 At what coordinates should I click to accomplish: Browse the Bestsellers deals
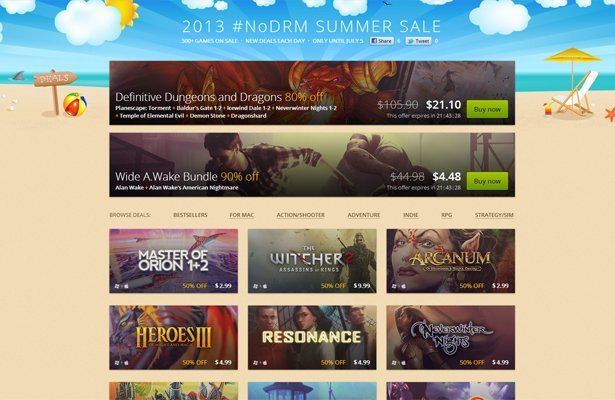190,215
